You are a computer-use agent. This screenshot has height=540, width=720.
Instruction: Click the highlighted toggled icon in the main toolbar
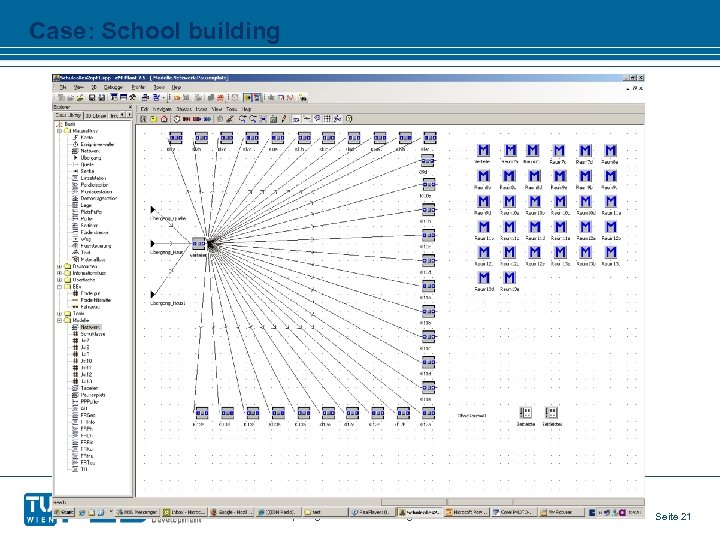248,97
